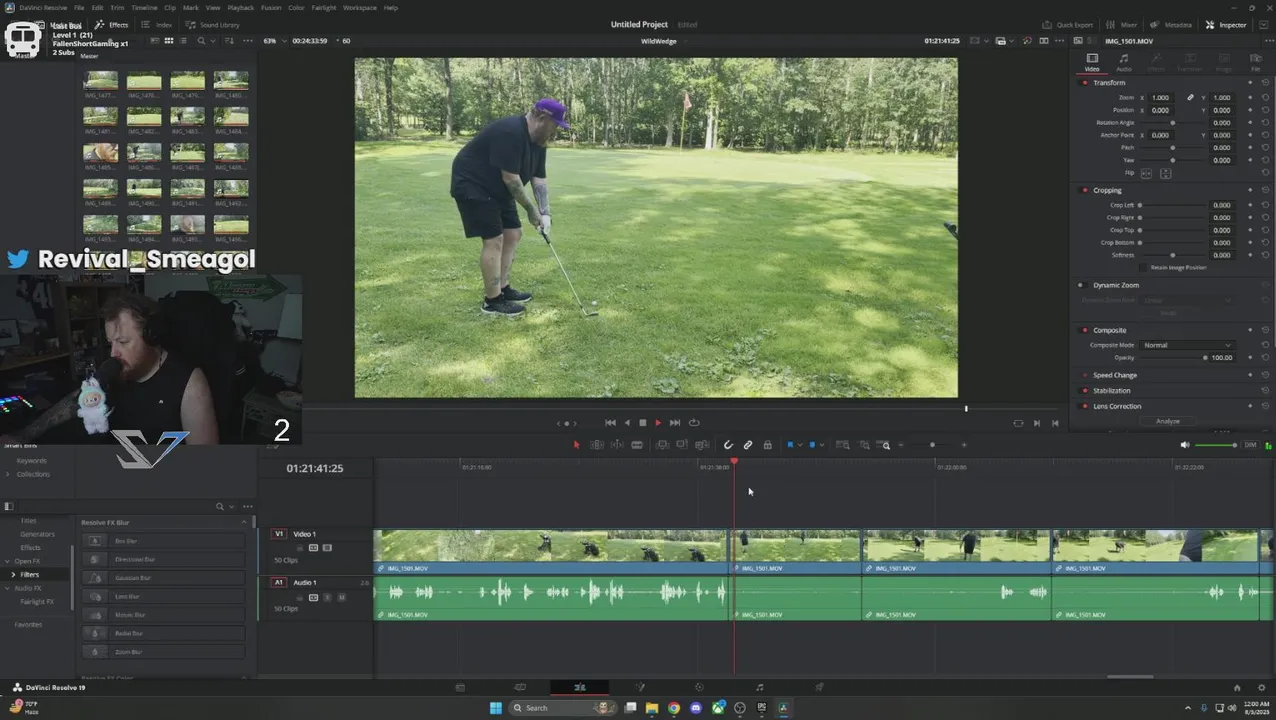
Task: Mute using the speaker volume icon
Action: pyautogui.click(x=1185, y=445)
